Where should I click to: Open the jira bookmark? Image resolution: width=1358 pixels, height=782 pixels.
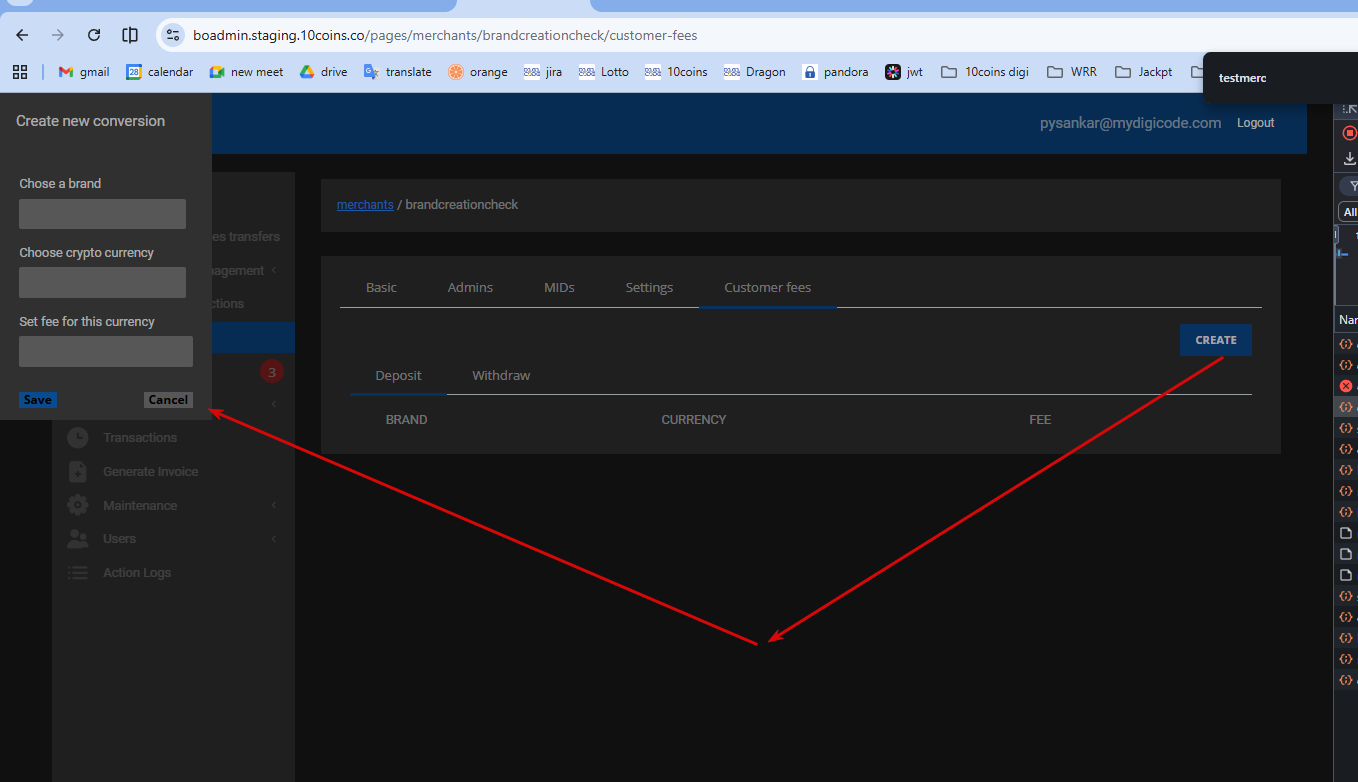click(543, 72)
